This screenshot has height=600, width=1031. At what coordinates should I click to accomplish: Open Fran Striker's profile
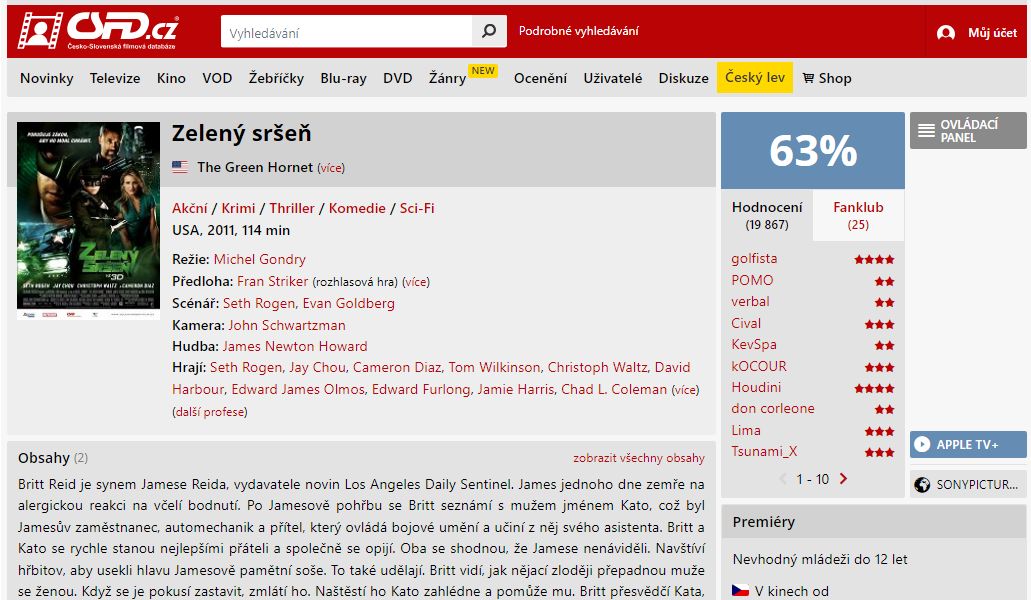pos(272,281)
